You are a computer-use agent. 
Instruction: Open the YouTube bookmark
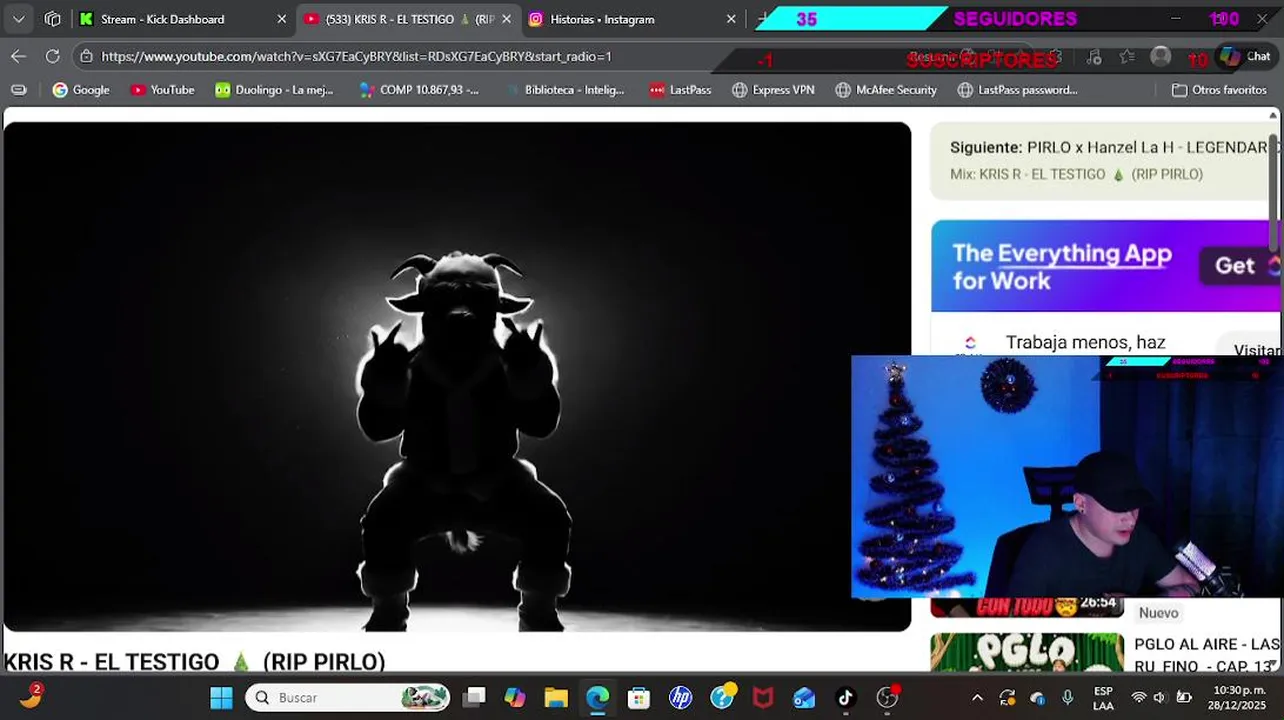[162, 90]
